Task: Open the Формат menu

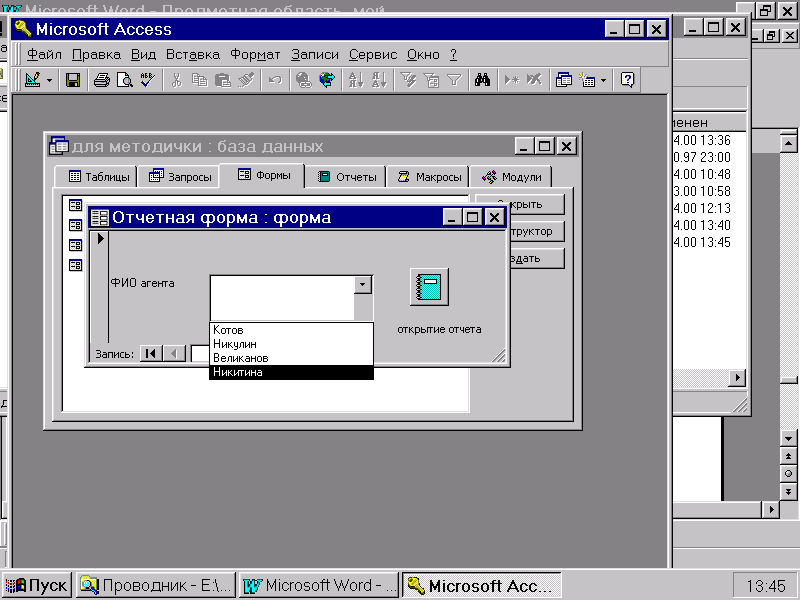Action: click(255, 55)
